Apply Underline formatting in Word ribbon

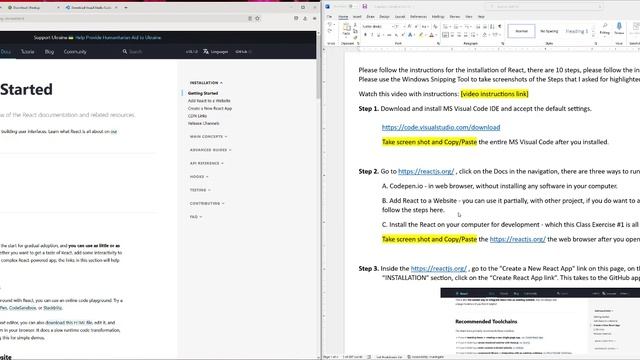point(378,35)
